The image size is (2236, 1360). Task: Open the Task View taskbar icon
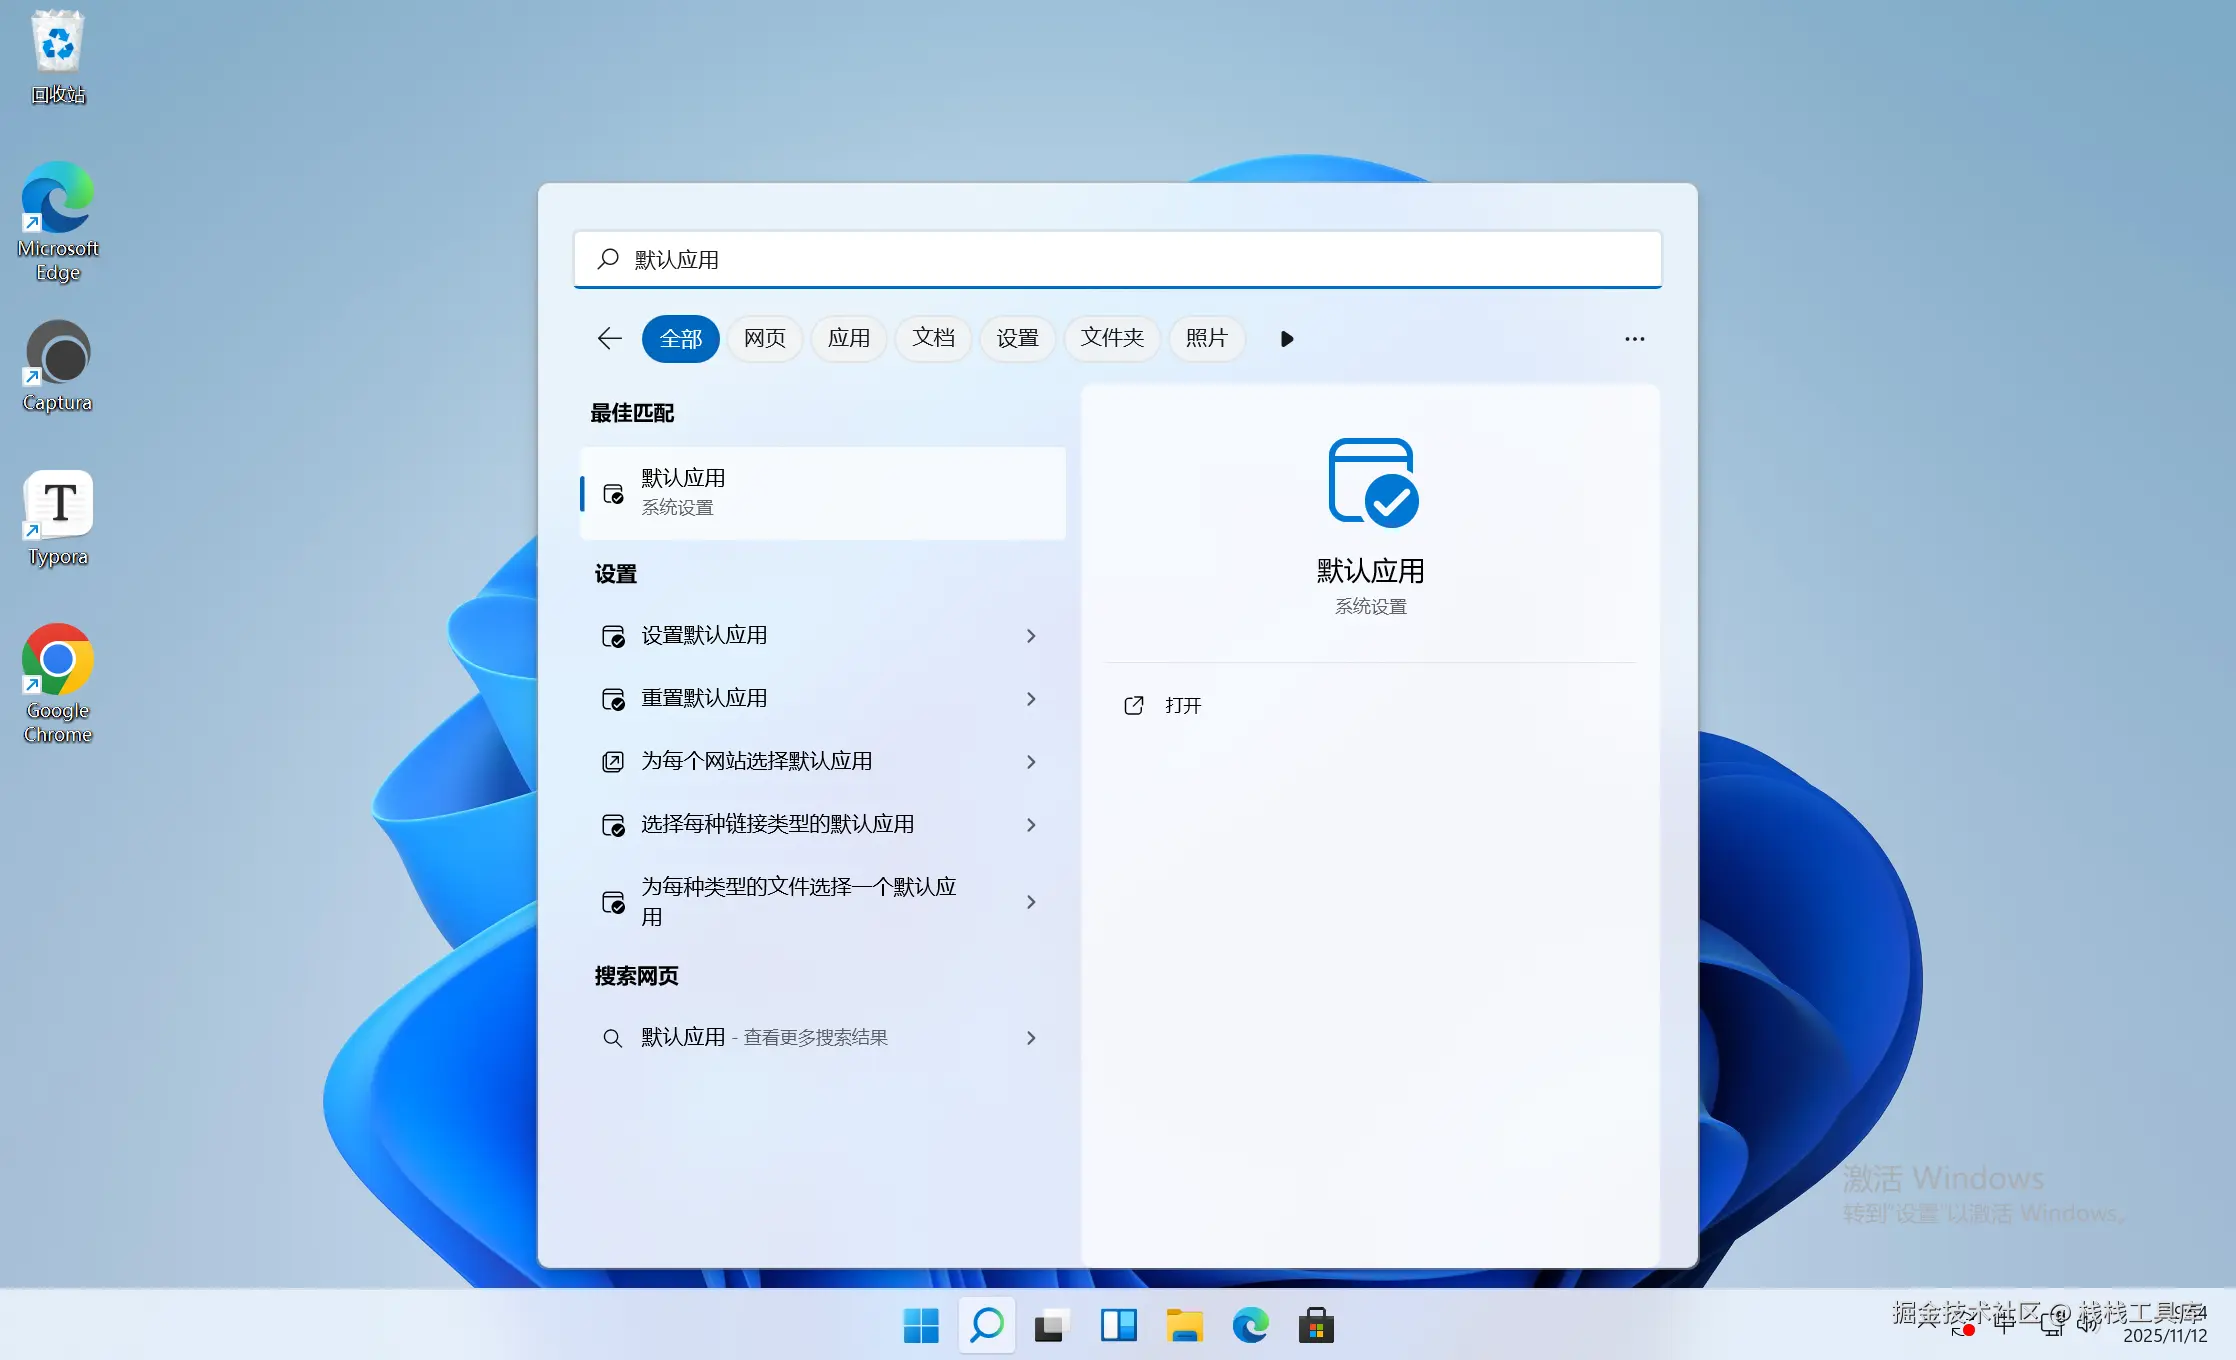[1051, 1326]
